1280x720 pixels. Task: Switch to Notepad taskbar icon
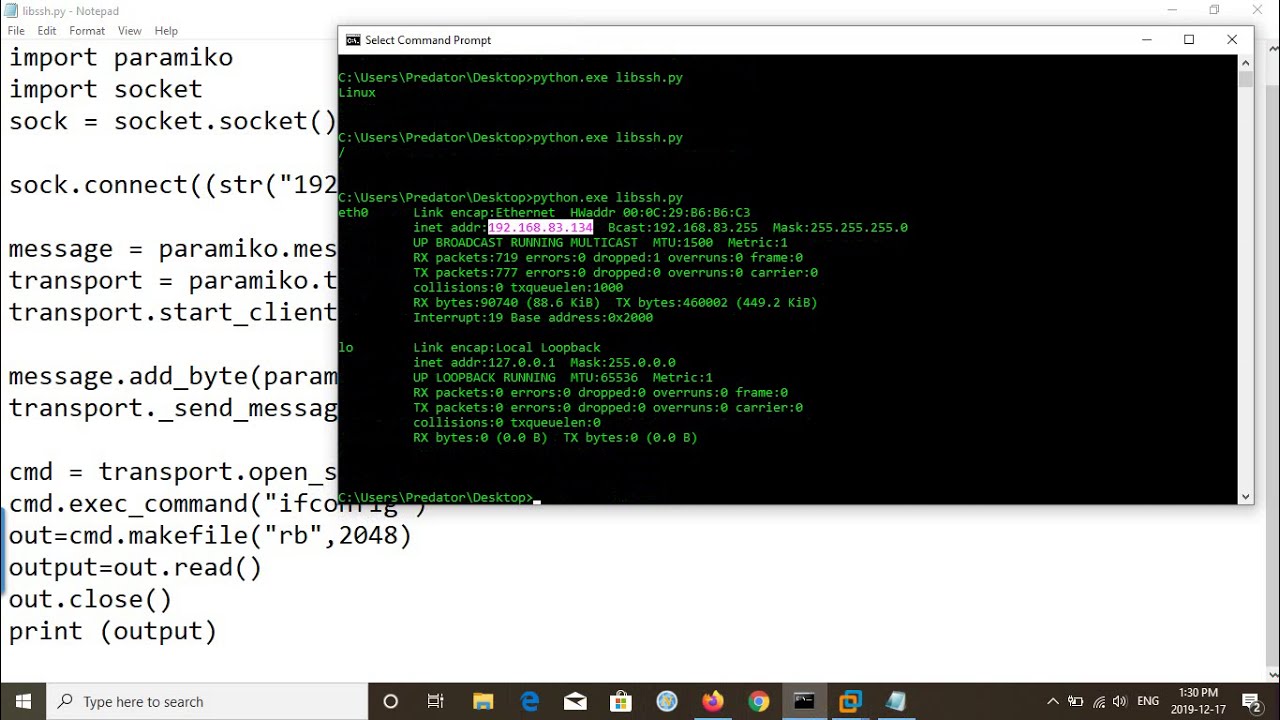point(896,701)
